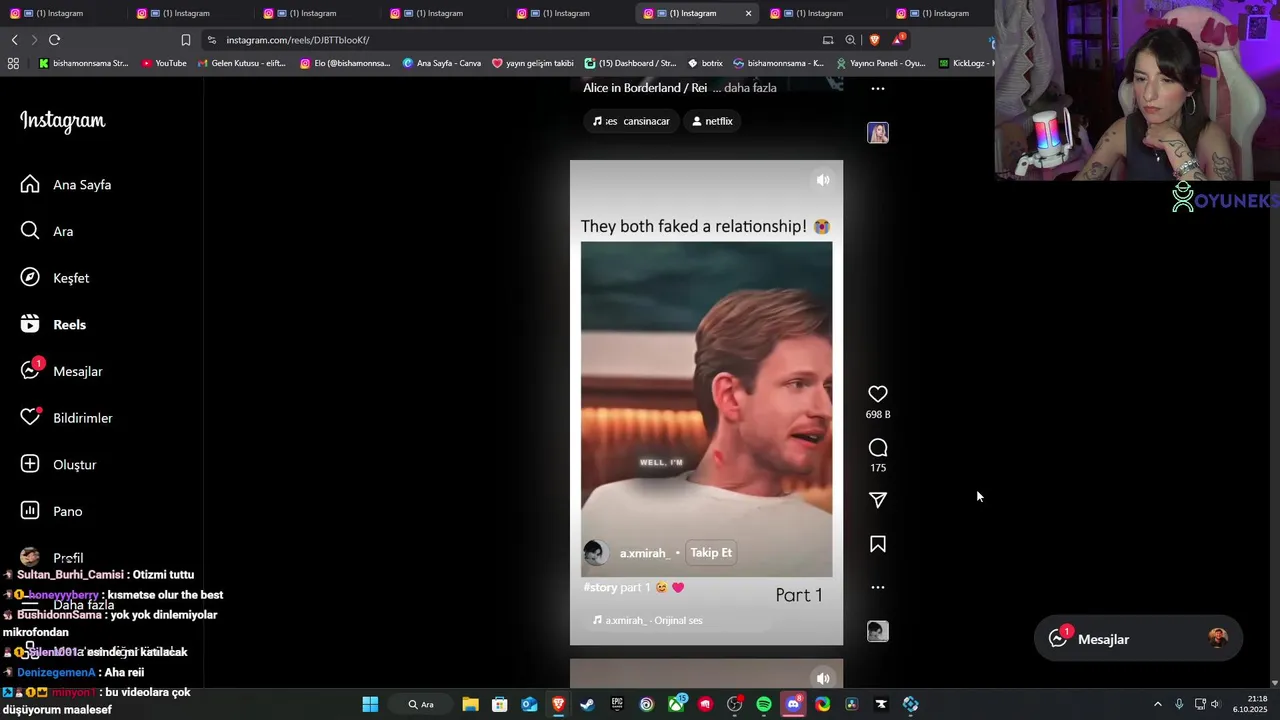Image resolution: width=1280 pixels, height=720 pixels.
Task: Reload the Instagram page
Action: (54, 40)
